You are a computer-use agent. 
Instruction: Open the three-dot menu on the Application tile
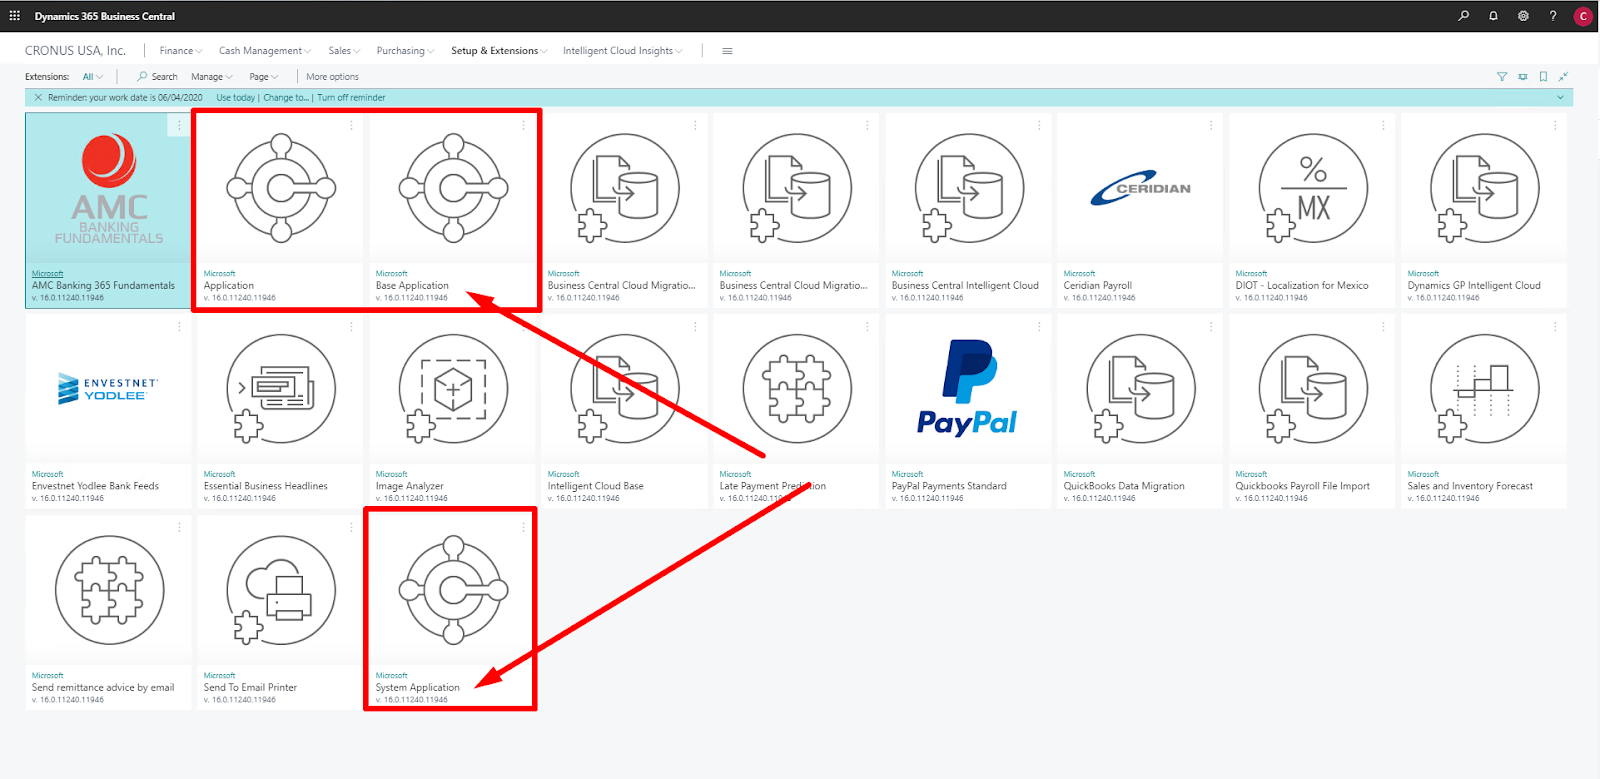coord(351,126)
